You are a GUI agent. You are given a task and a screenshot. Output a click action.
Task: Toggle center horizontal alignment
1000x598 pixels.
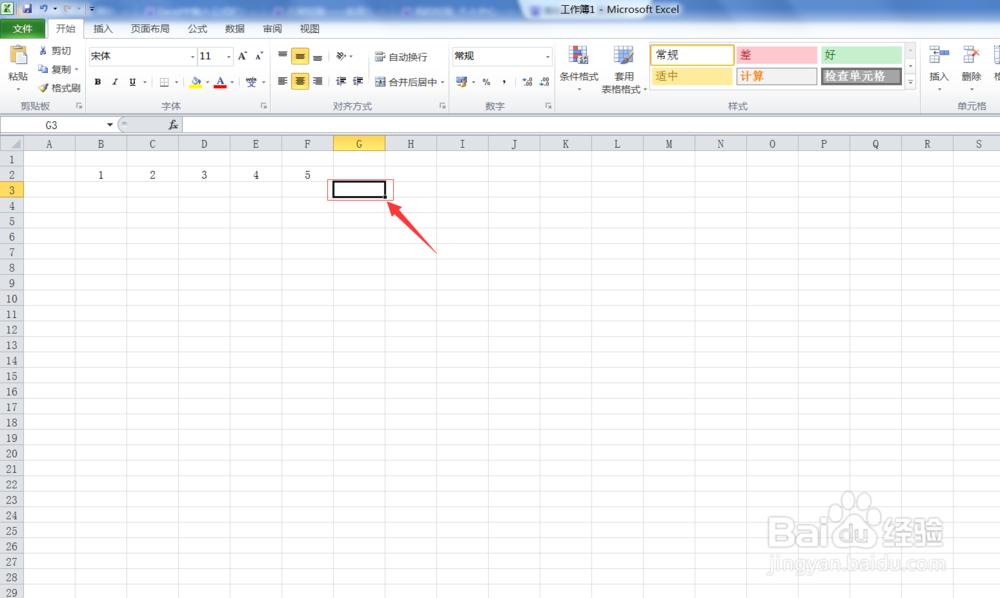tap(300, 81)
